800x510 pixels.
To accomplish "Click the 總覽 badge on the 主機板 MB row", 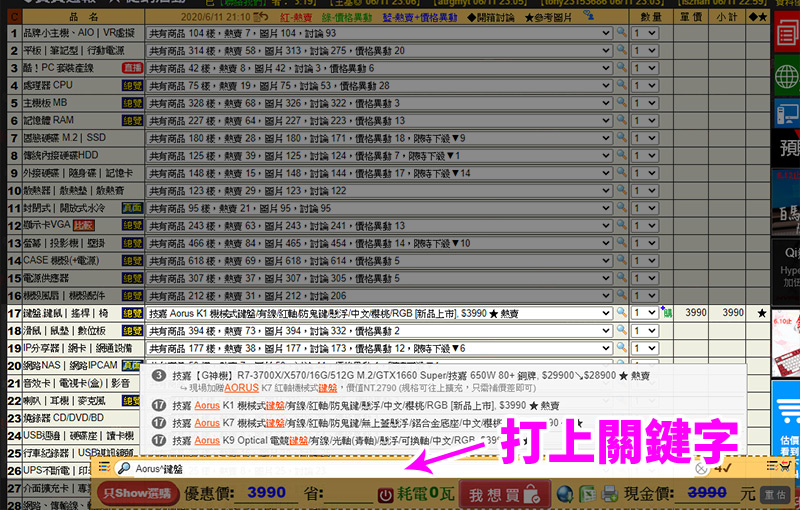I will [x=132, y=103].
